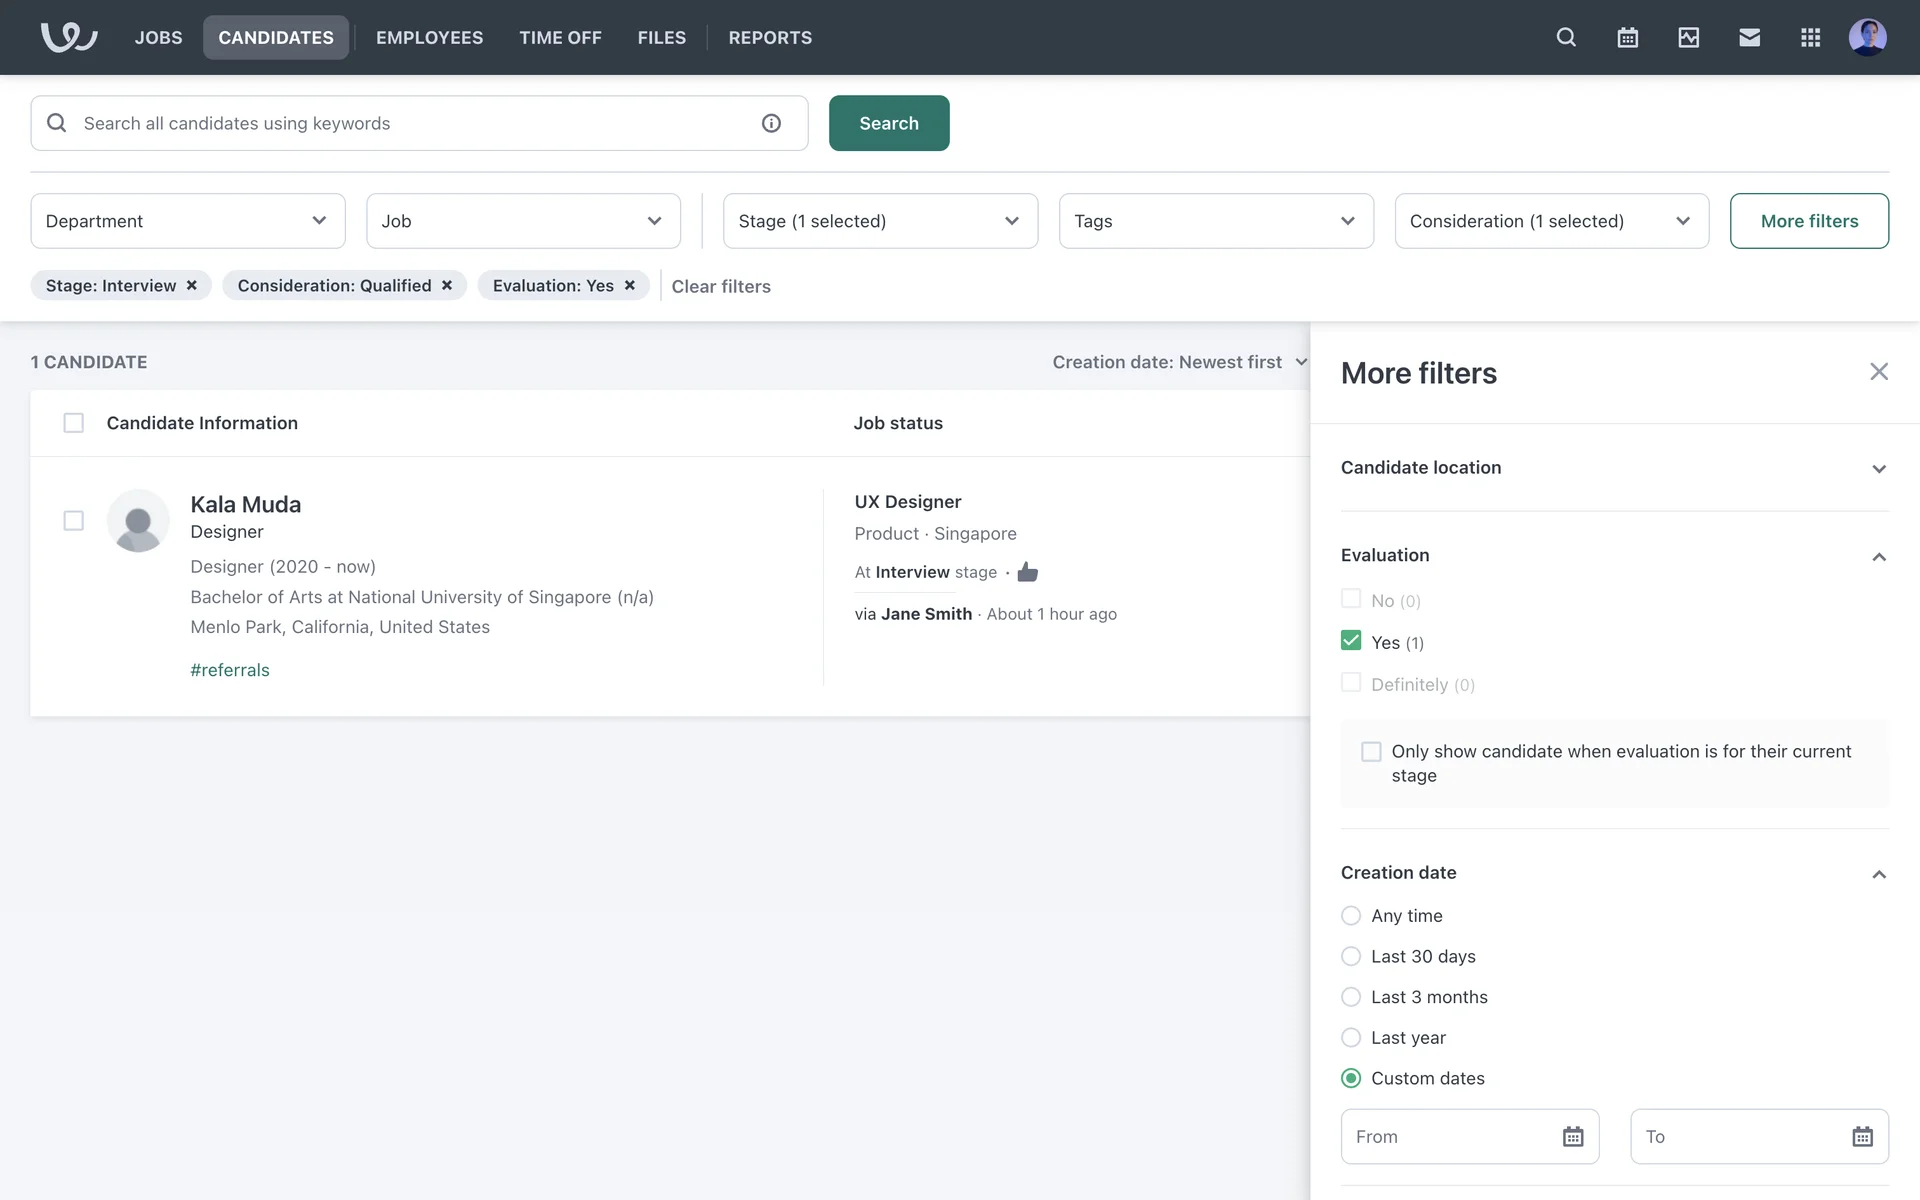Click the search info icon
The width and height of the screenshot is (1920, 1200).
771,123
